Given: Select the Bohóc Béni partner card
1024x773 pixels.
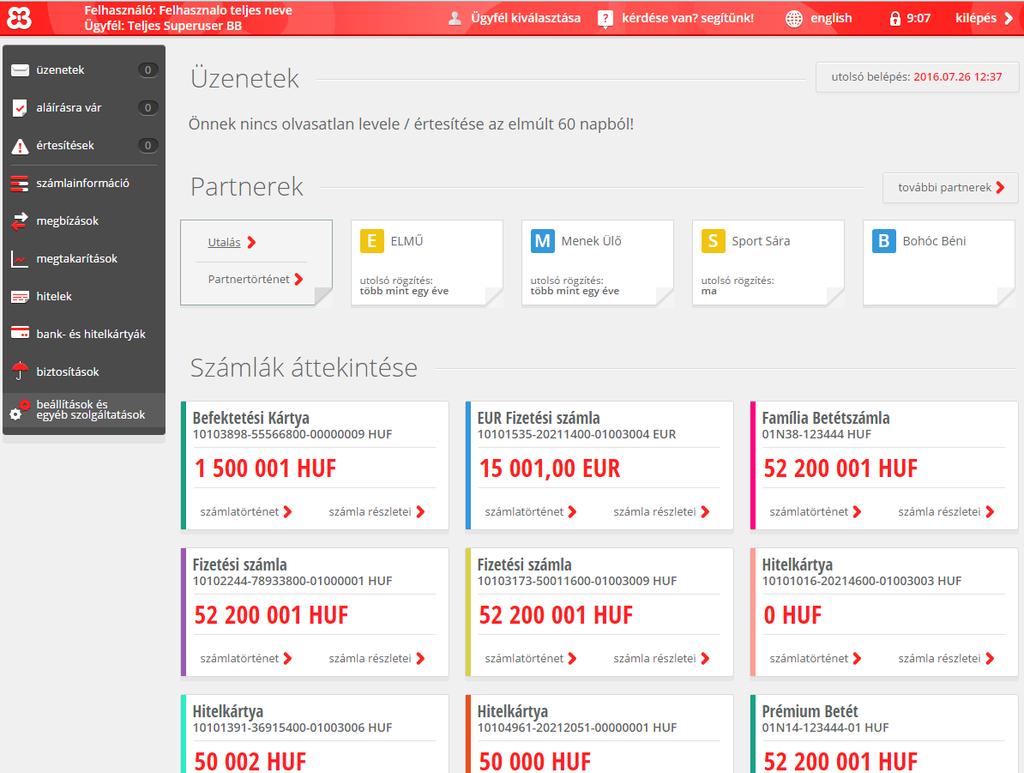Looking at the screenshot, I should click(939, 262).
